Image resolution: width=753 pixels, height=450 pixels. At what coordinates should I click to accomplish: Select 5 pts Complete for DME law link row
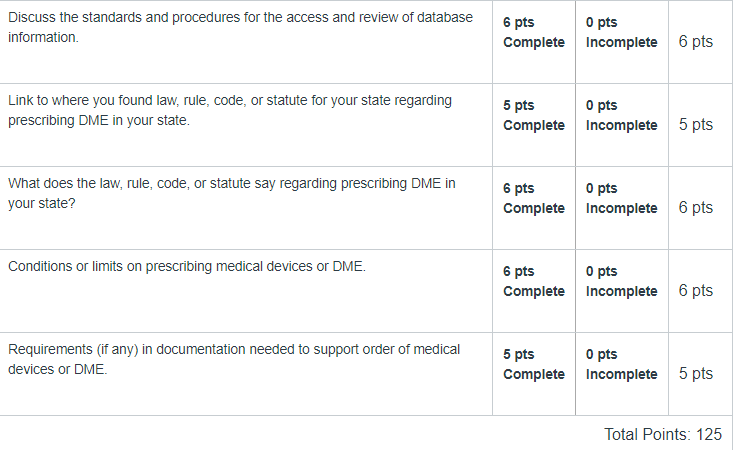click(x=534, y=115)
